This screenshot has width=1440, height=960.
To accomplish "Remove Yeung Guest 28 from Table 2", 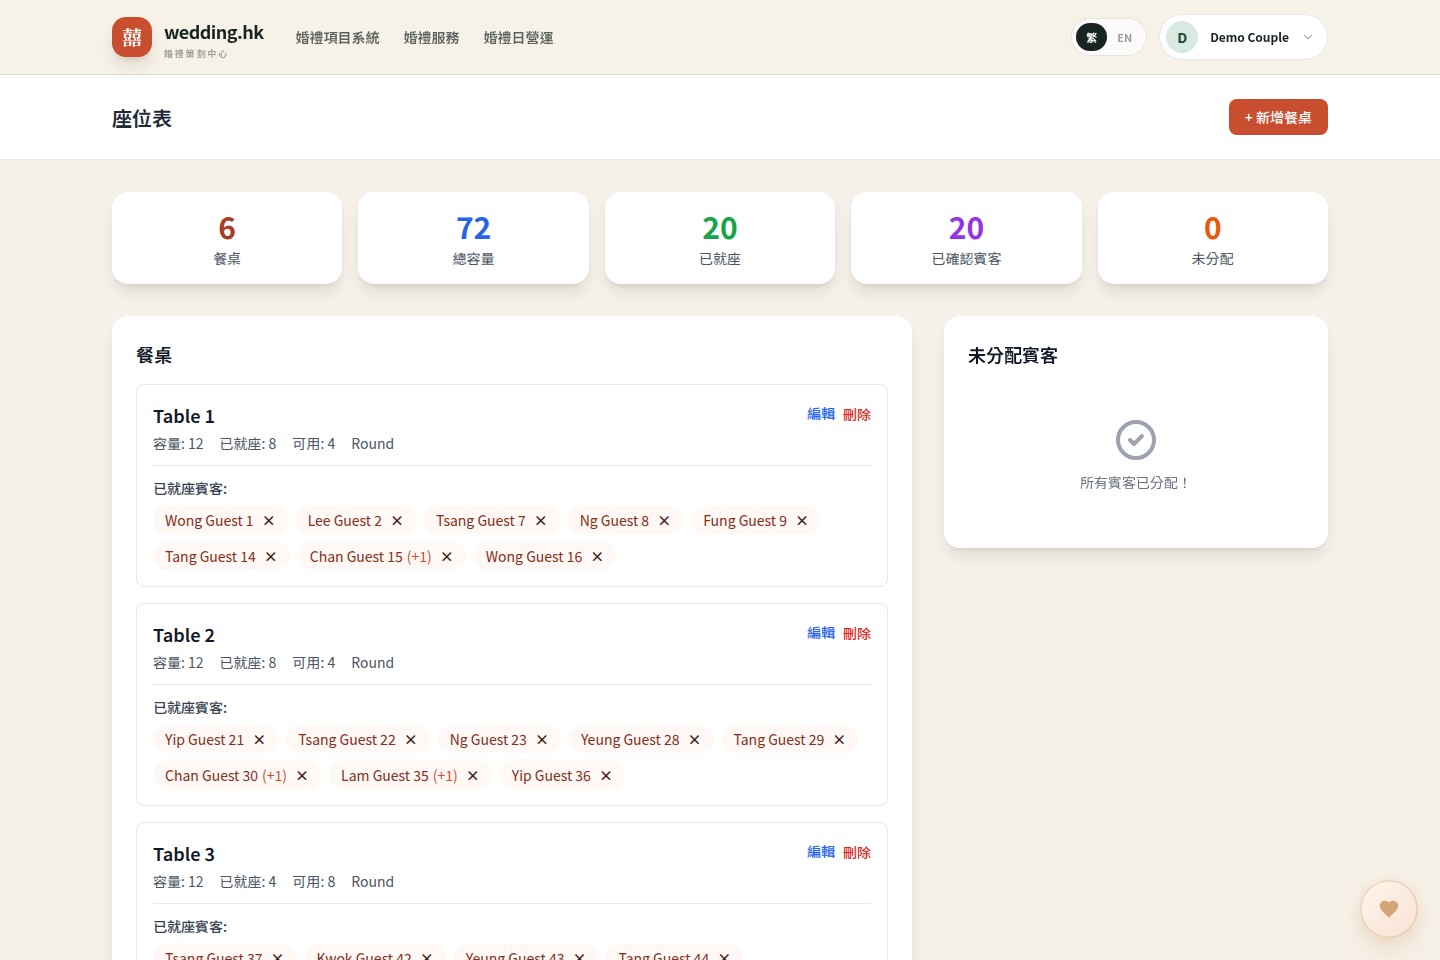I will pyautogui.click(x=695, y=740).
